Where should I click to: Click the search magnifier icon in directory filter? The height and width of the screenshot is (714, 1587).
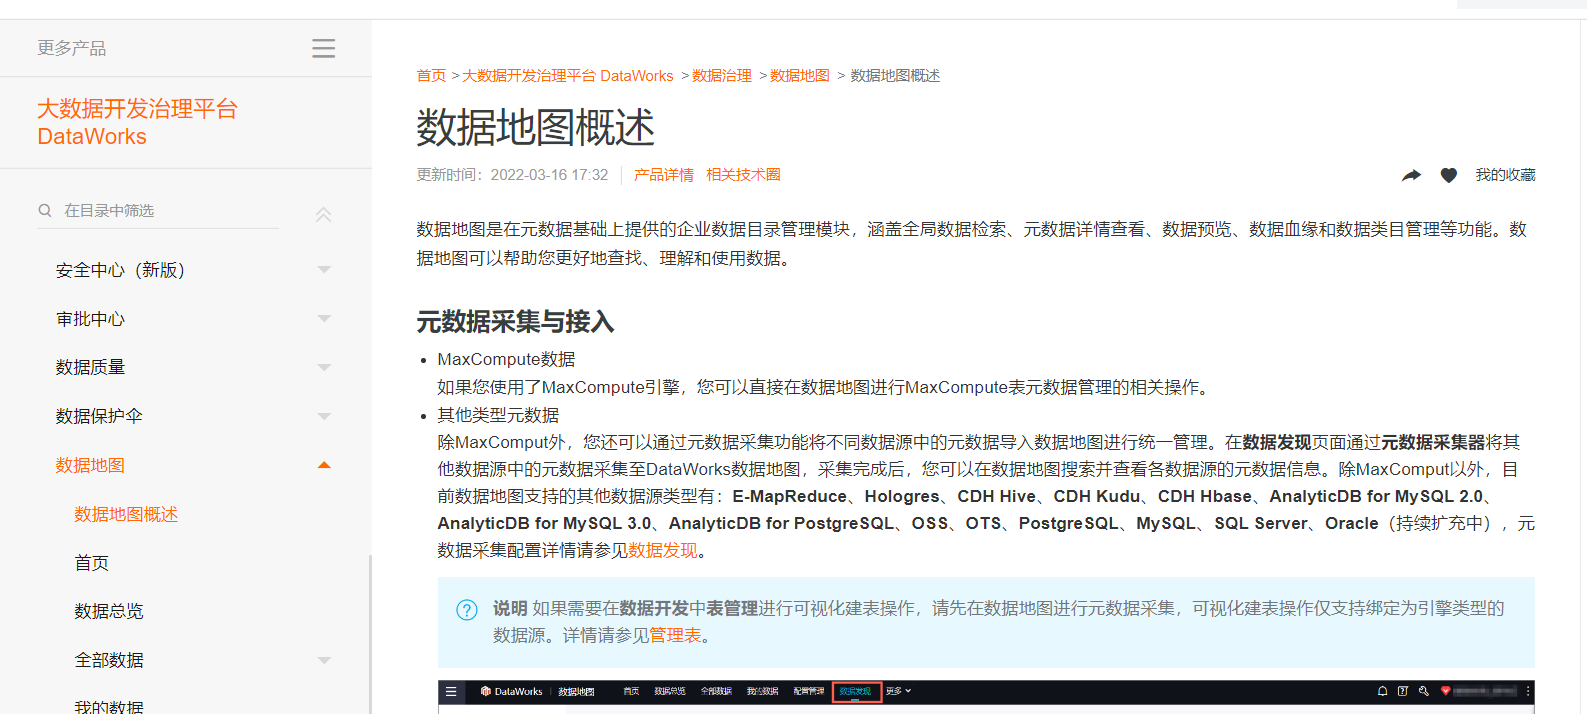(45, 210)
